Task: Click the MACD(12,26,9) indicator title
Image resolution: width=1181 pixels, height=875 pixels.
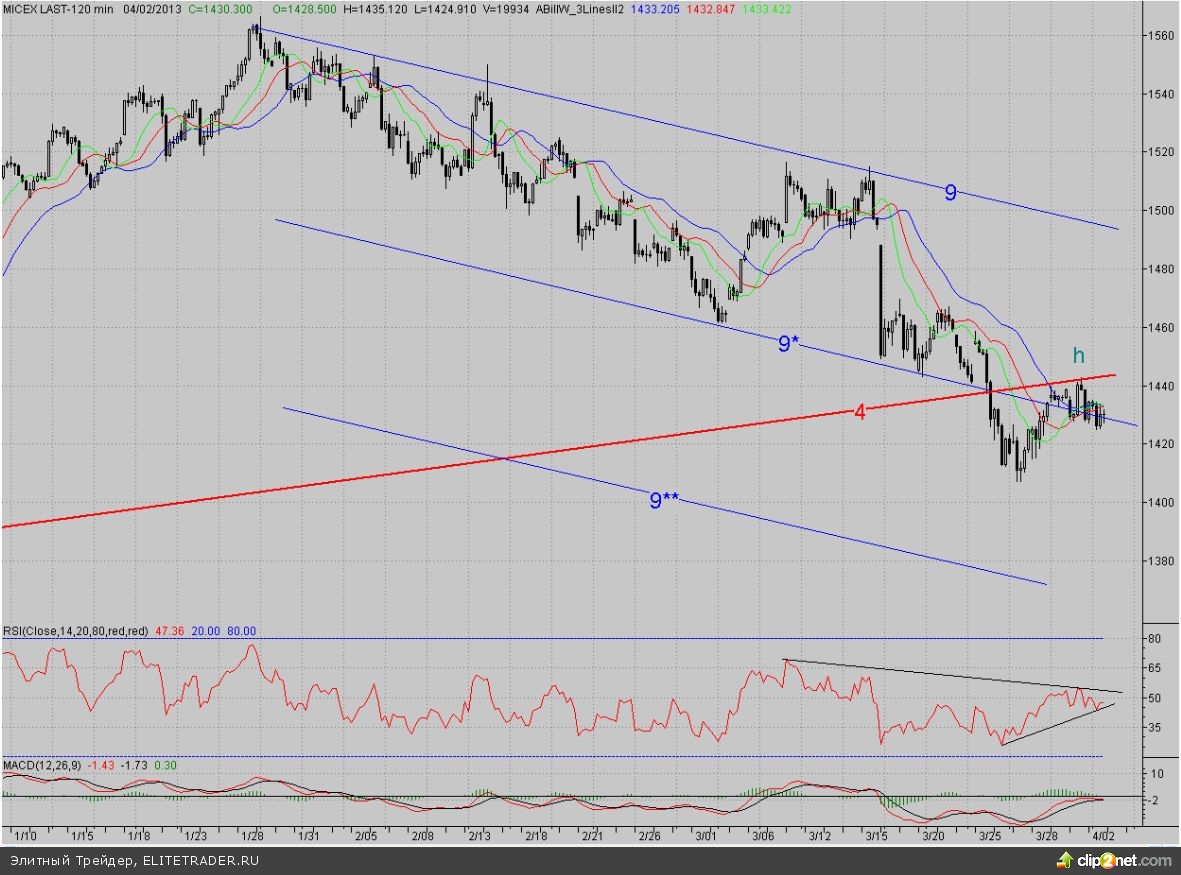Action: (42, 765)
